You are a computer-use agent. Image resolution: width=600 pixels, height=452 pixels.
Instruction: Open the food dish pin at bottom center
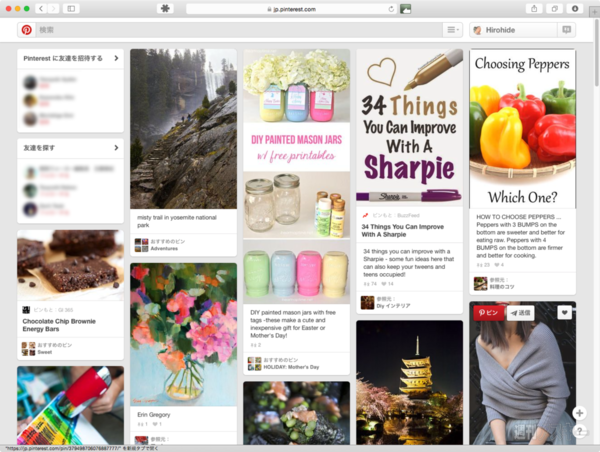pyautogui.click(x=297, y=413)
